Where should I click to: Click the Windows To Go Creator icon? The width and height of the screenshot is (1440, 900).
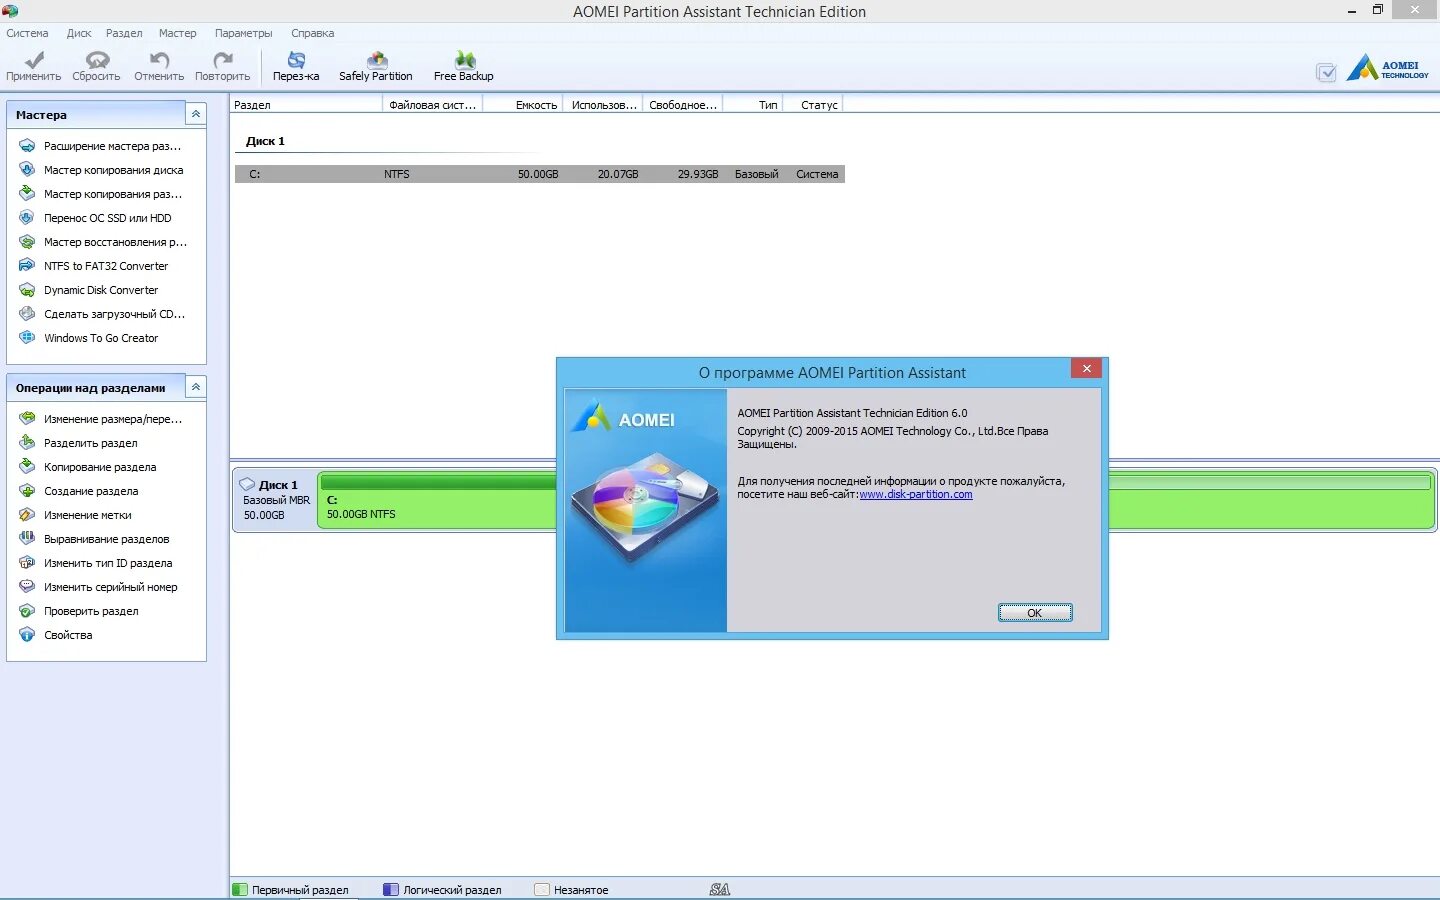(x=27, y=338)
